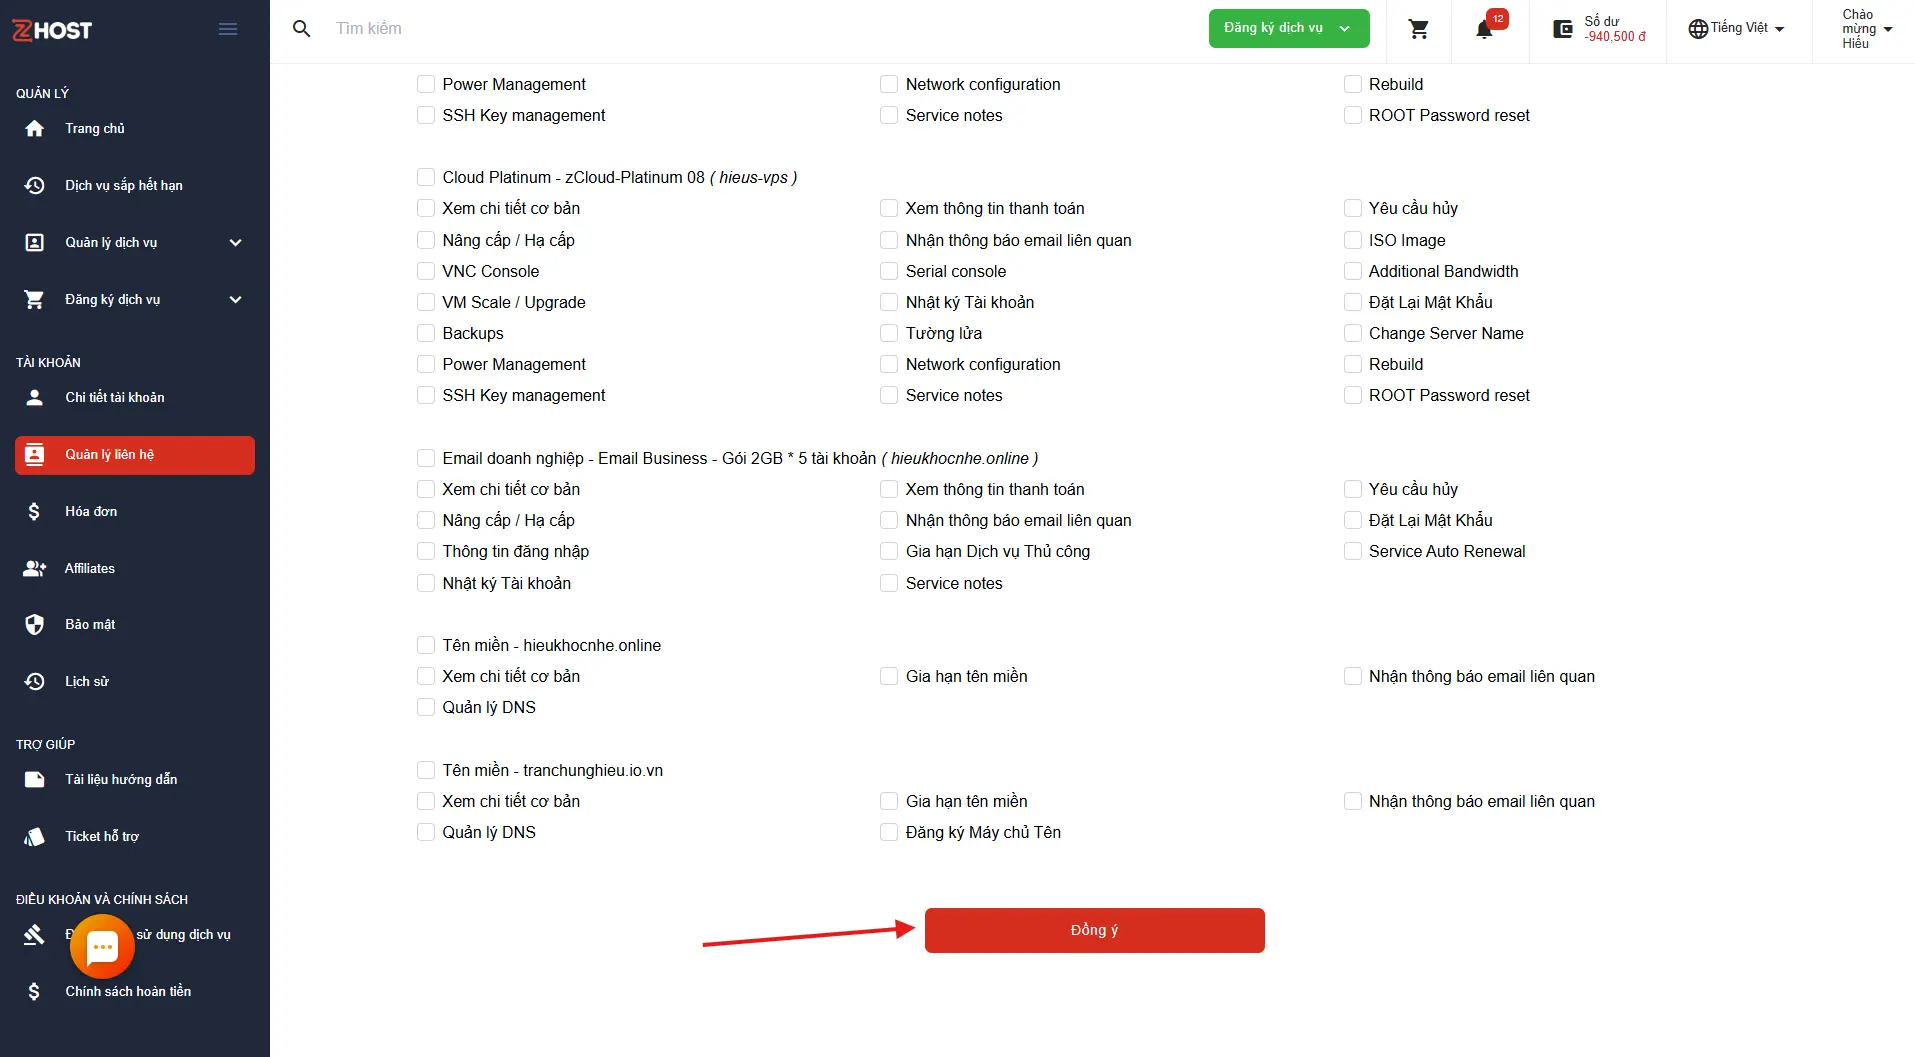Enable VNC Console permission checkbox
1915x1057 pixels.
[426, 271]
